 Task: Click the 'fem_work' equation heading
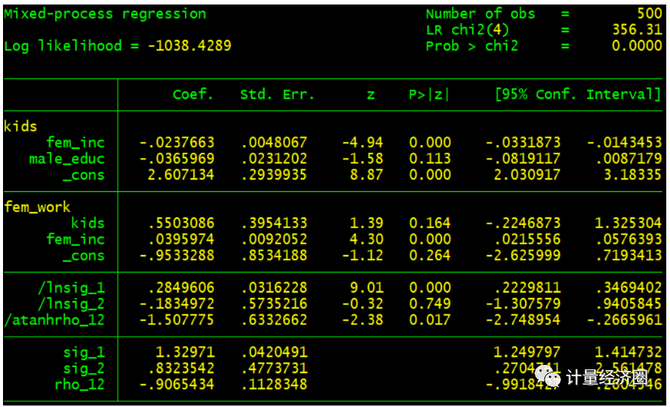click(x=37, y=207)
